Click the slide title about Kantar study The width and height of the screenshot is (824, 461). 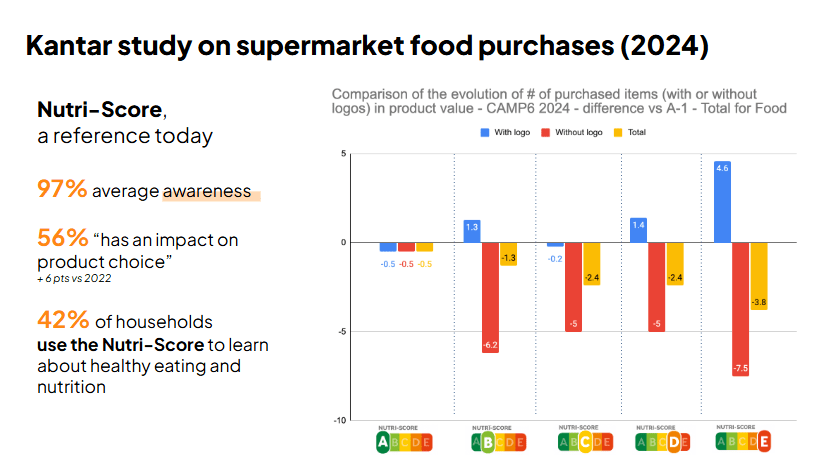pos(367,45)
